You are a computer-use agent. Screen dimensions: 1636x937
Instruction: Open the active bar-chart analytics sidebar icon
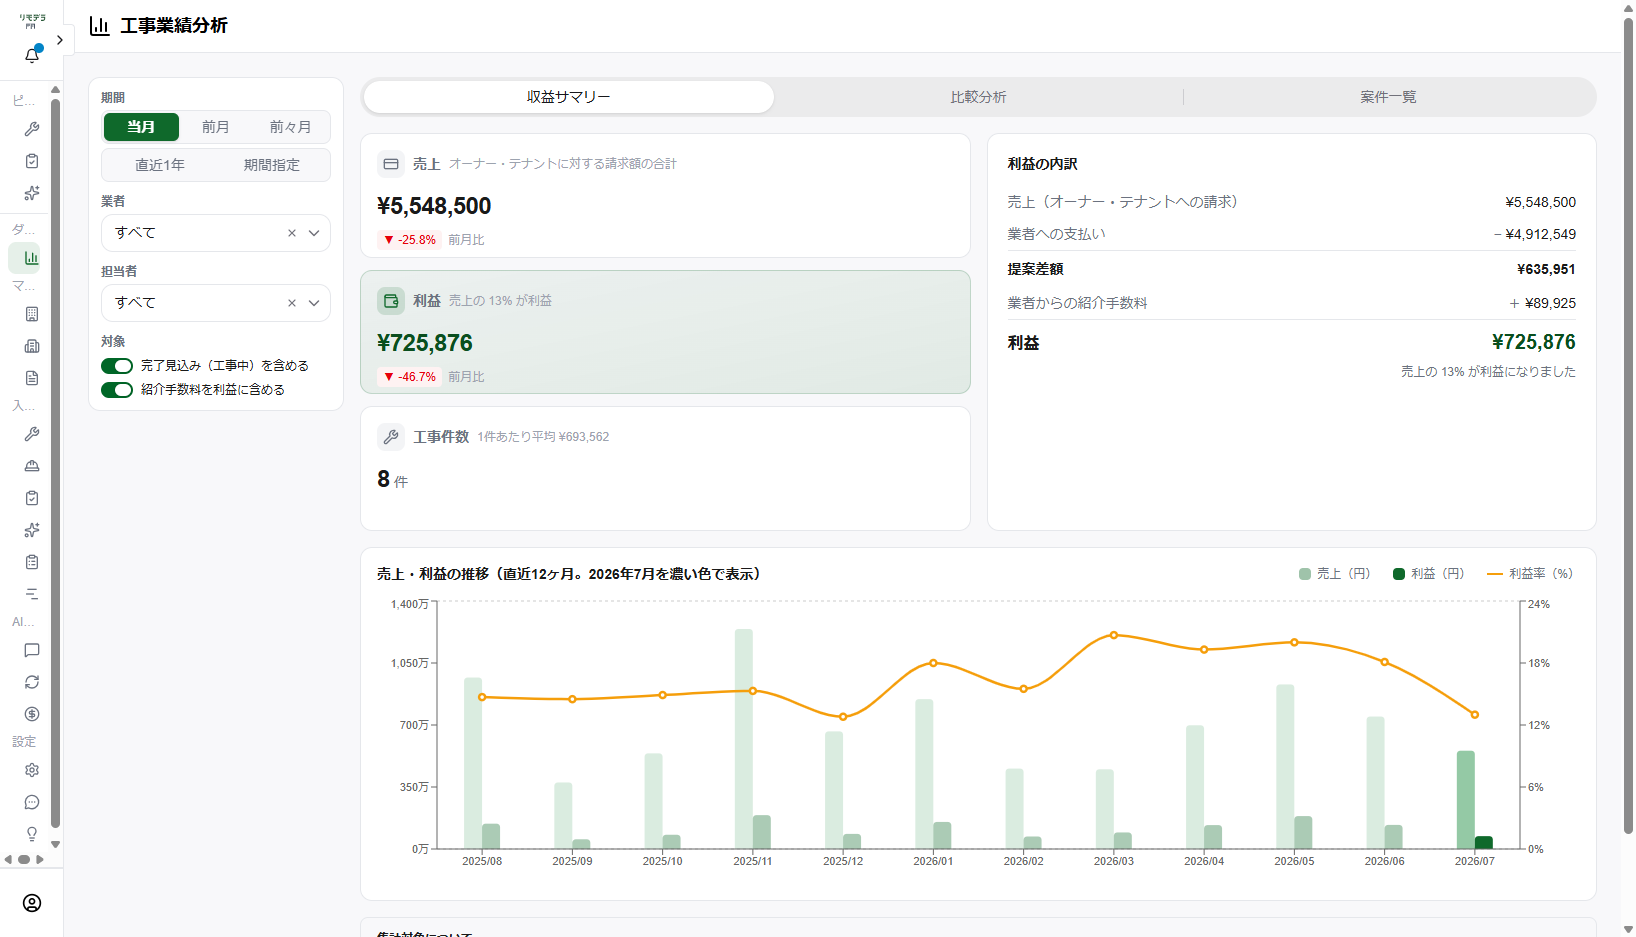pos(32,258)
